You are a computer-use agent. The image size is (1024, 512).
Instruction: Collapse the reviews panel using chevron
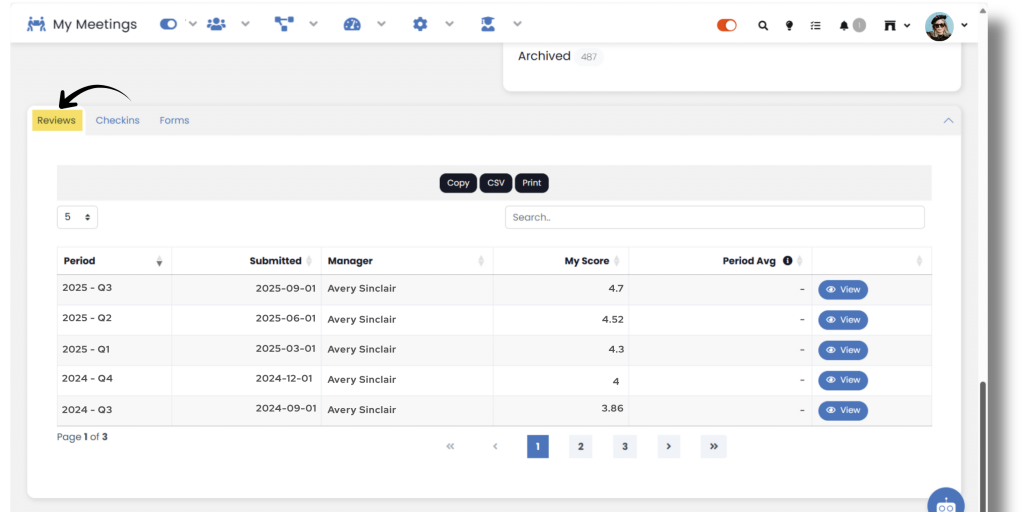[948, 120]
